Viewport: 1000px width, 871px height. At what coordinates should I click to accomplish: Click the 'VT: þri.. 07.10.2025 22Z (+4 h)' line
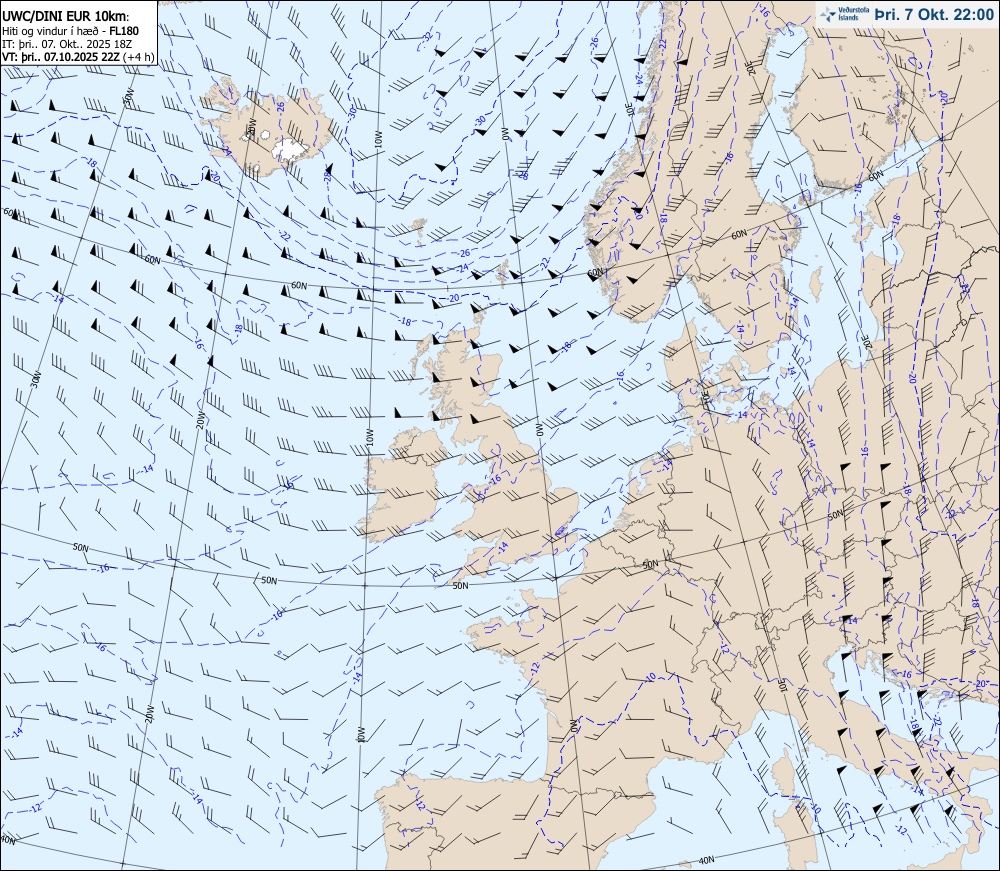click(x=77, y=56)
